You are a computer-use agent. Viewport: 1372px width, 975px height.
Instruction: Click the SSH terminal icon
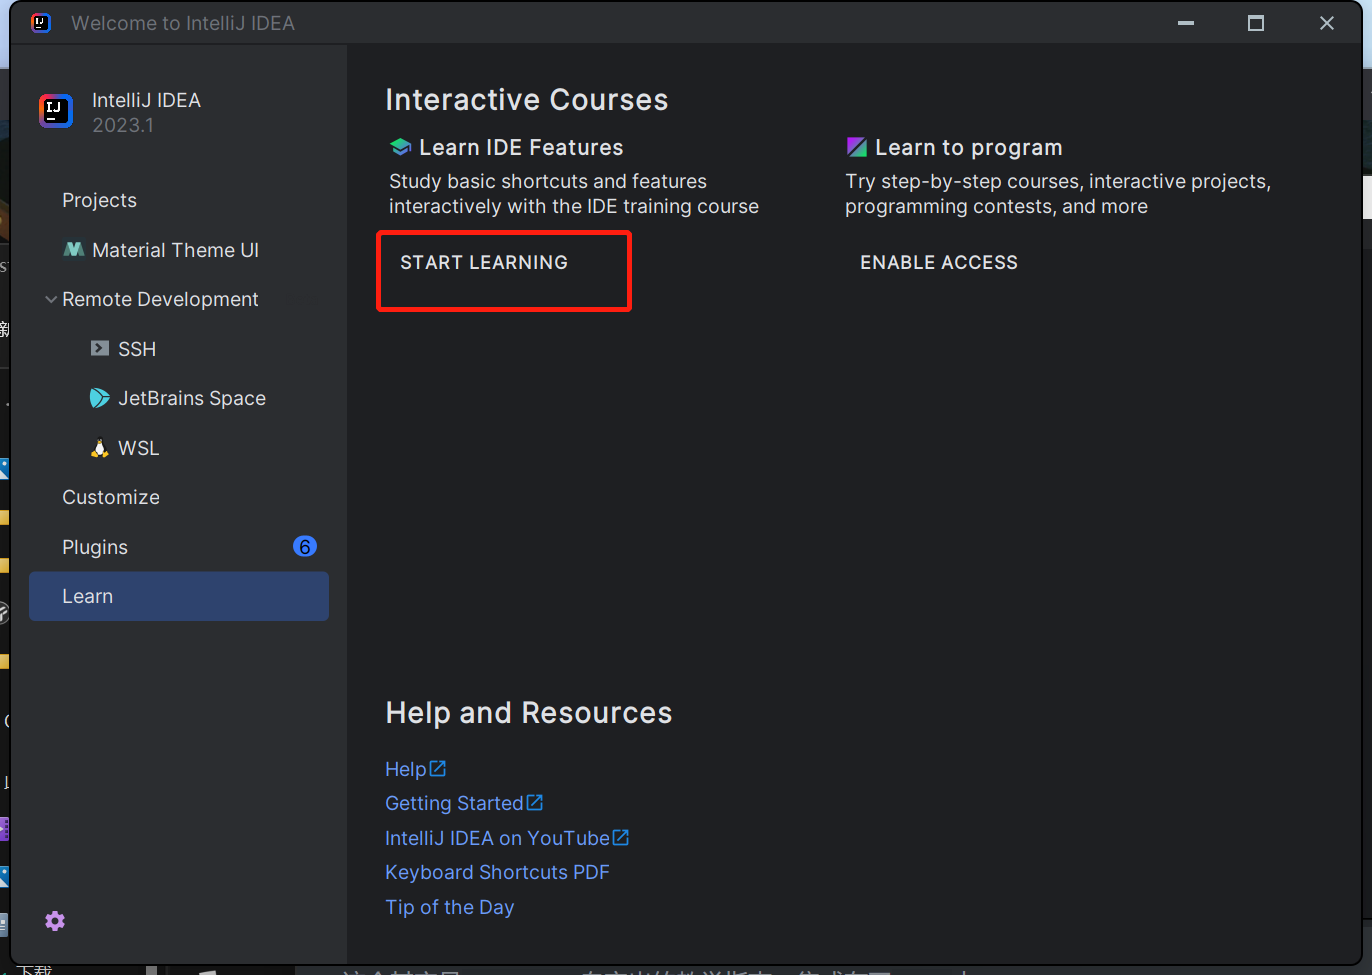(x=100, y=349)
